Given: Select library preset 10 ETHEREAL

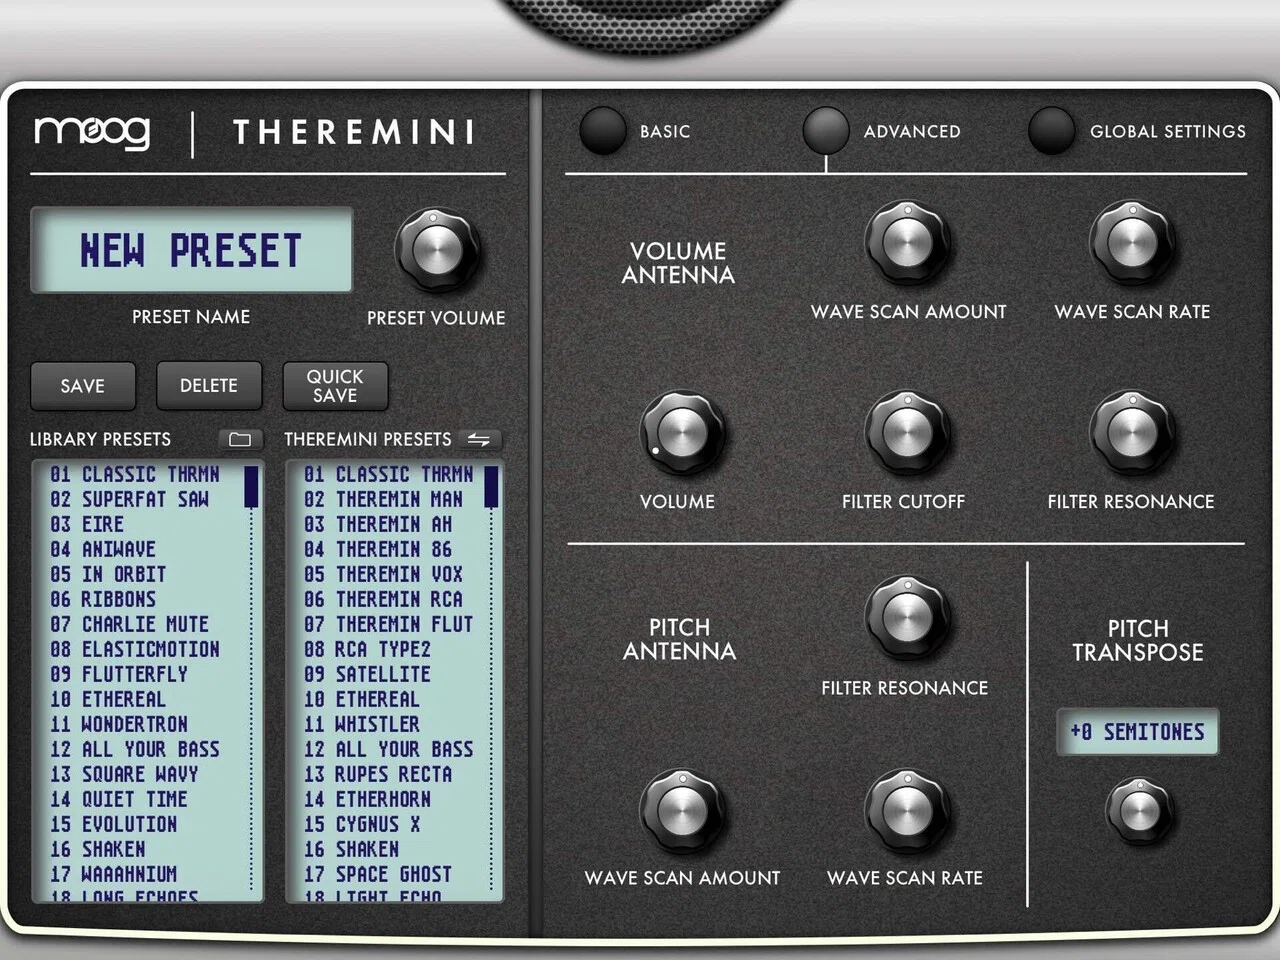Looking at the screenshot, I should point(108,699).
